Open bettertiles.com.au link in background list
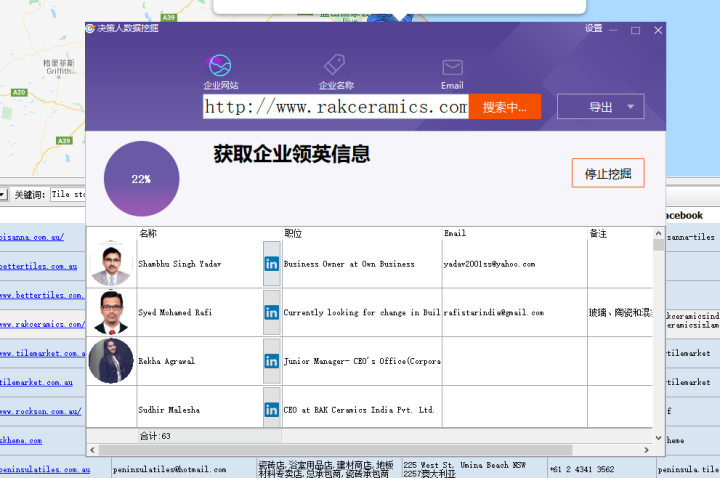Image resolution: width=720 pixels, height=478 pixels. pyautogui.click(x=39, y=266)
